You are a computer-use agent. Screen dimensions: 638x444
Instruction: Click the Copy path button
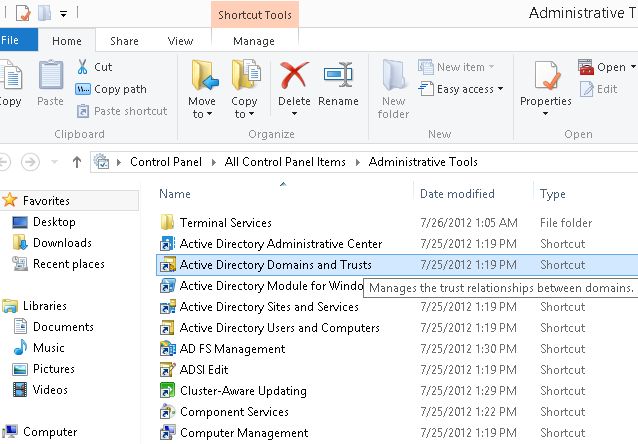[x=111, y=89]
